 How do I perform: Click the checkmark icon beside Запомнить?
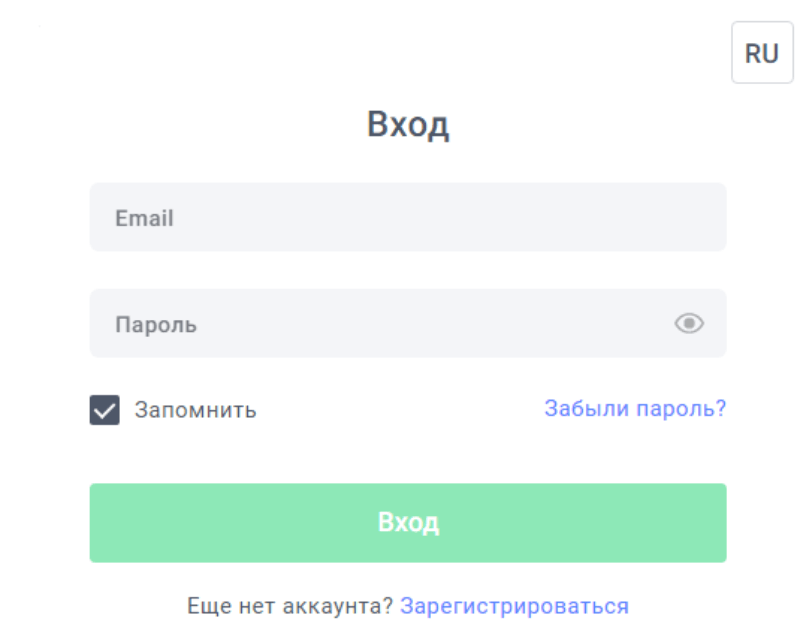click(x=105, y=410)
